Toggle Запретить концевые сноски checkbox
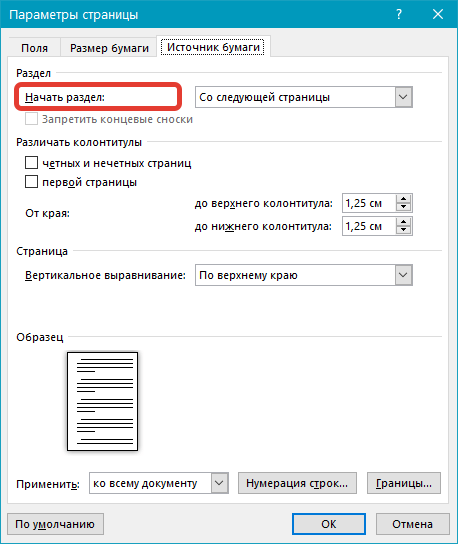Screen dimensions: 458x544 pos(32,119)
